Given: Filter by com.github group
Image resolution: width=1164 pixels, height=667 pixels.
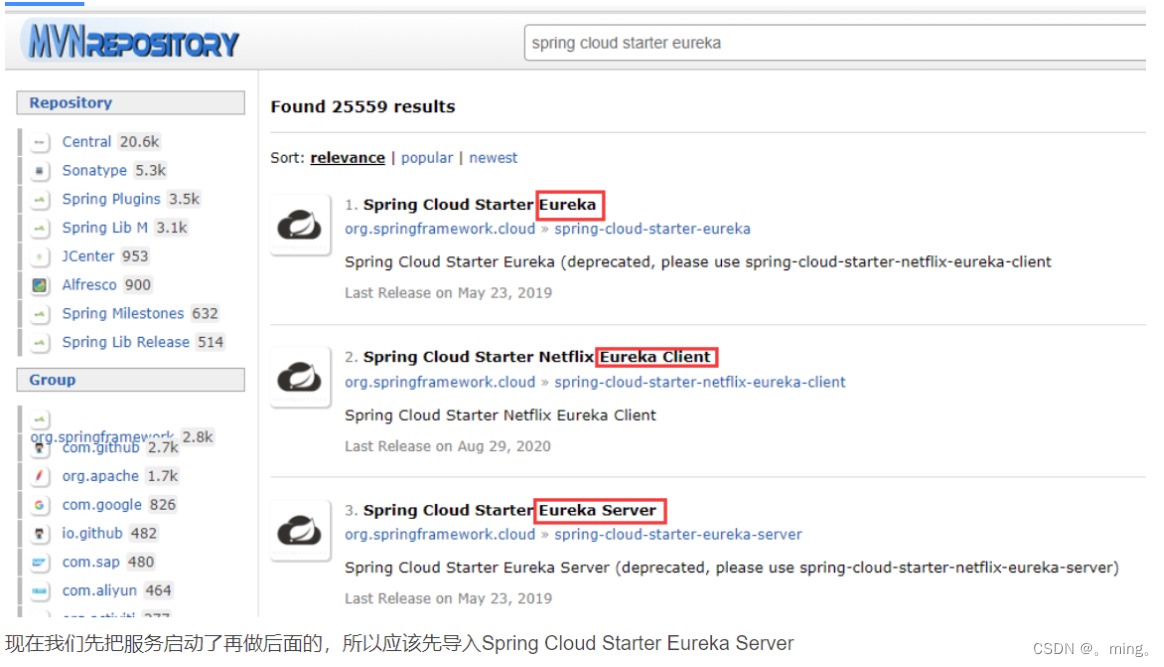Looking at the screenshot, I should coord(101,448).
